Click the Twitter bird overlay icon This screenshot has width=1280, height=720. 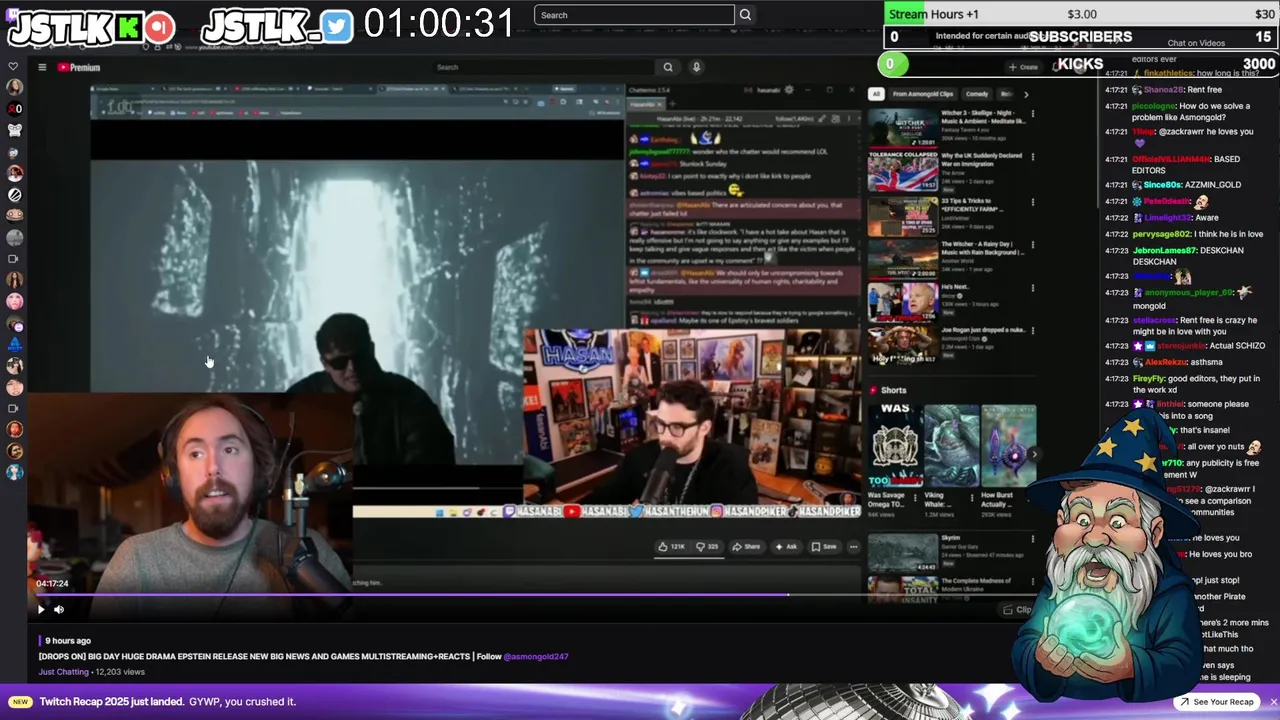pyautogui.click(x=337, y=27)
